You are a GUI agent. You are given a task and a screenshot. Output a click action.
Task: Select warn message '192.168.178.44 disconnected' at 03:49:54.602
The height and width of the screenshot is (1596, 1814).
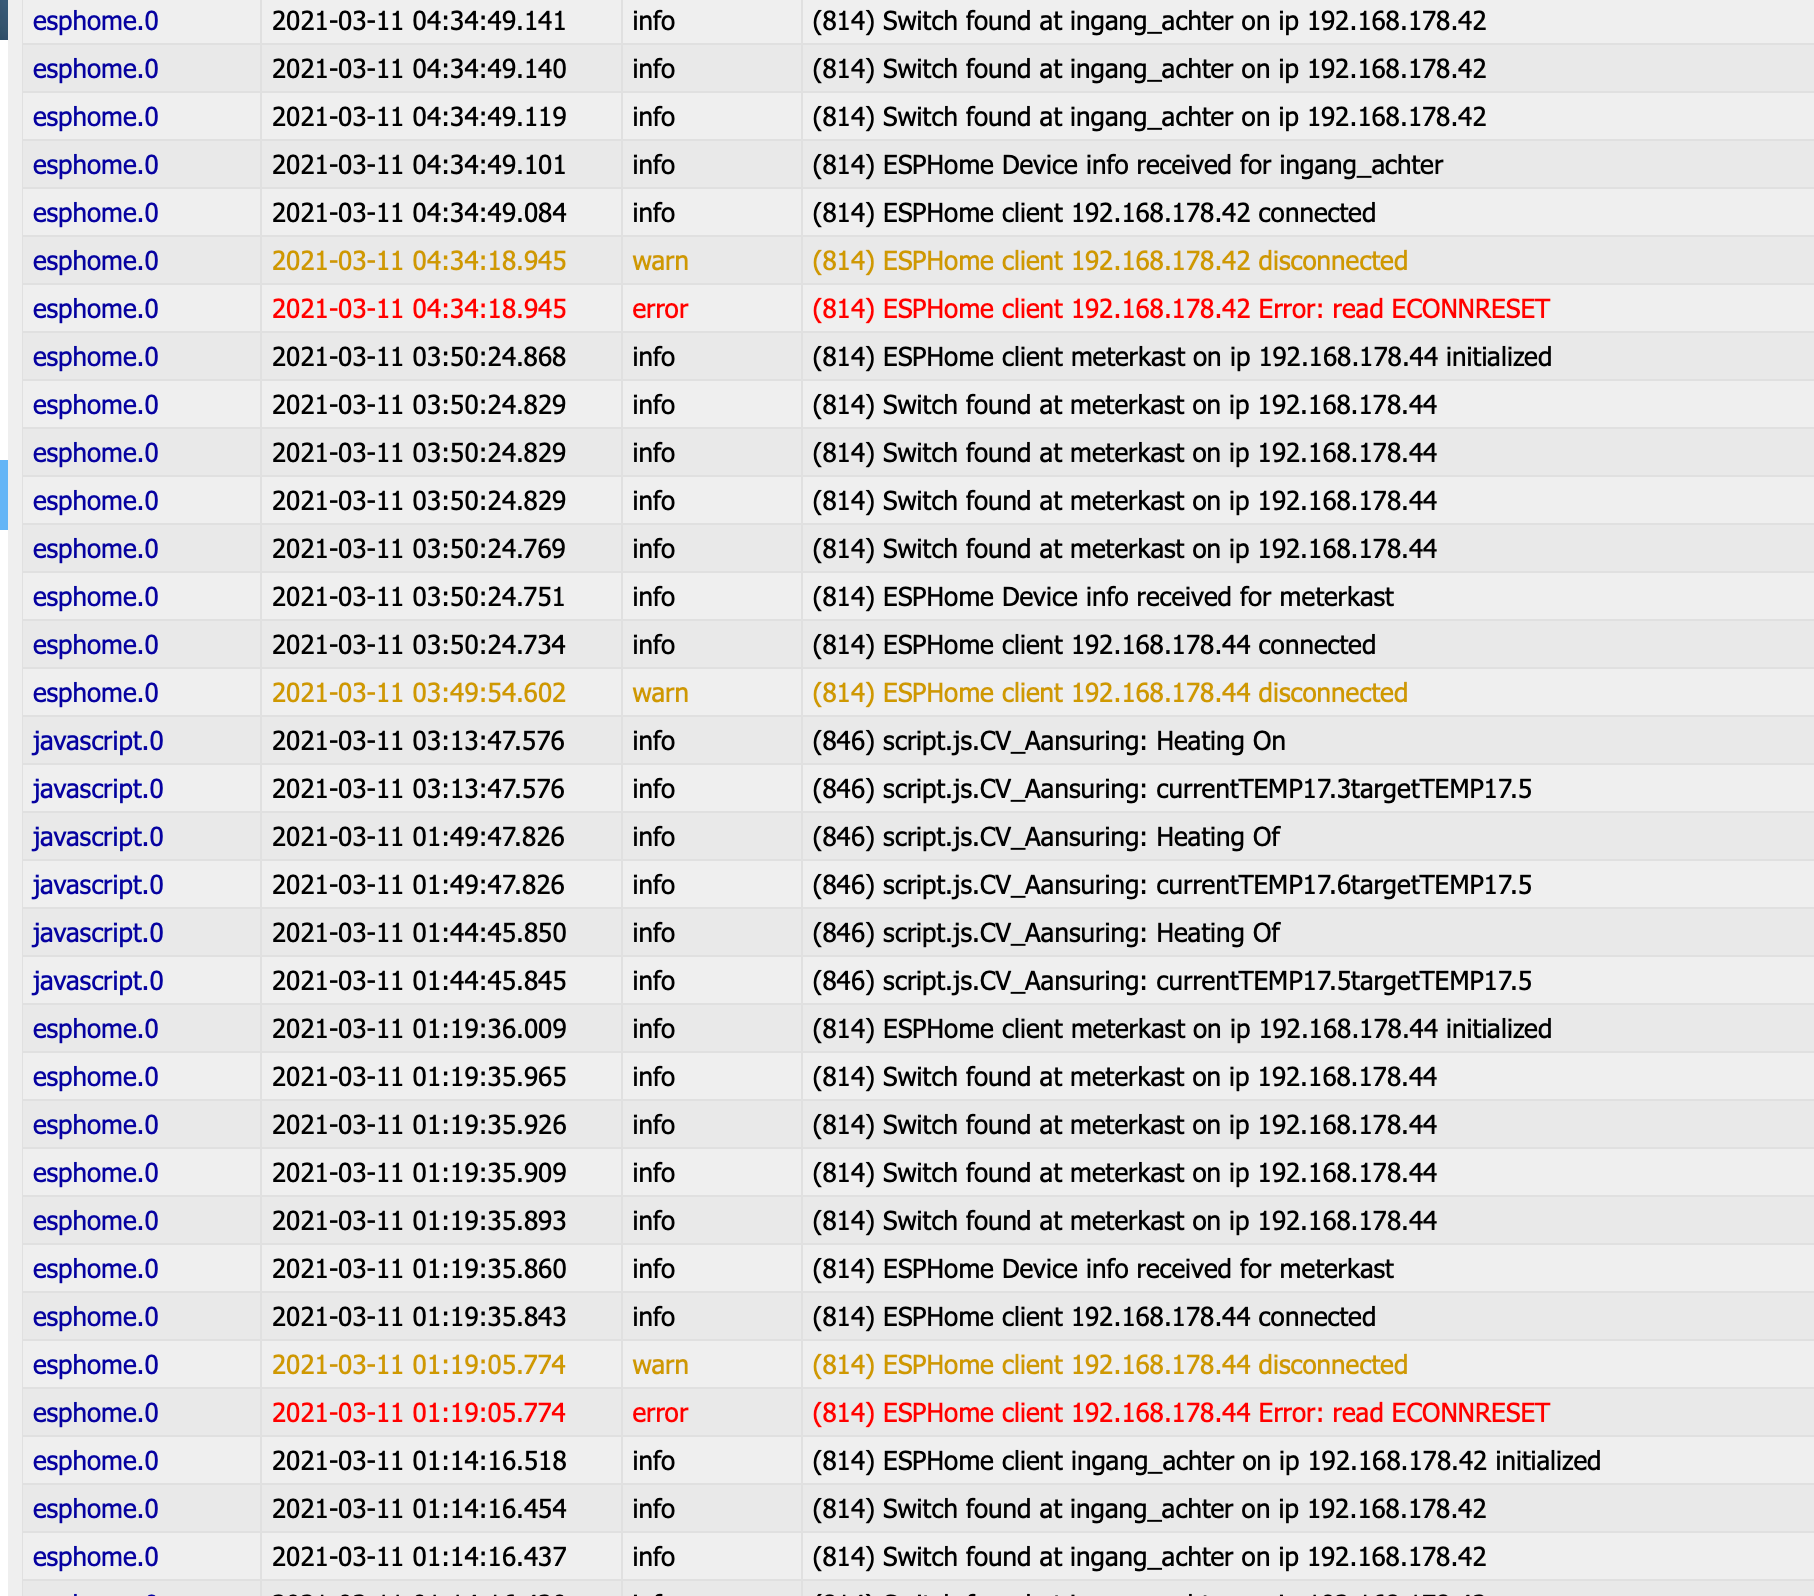click(x=1110, y=693)
